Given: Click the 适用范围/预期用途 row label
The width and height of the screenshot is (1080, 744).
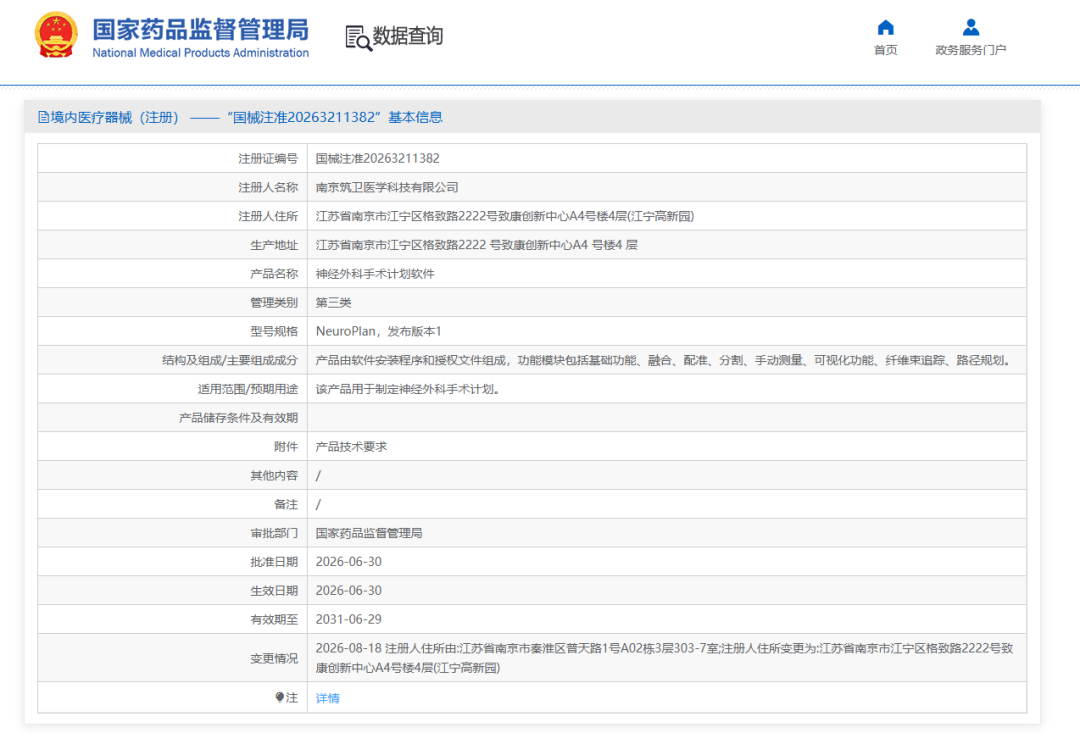Looking at the screenshot, I should point(248,389).
